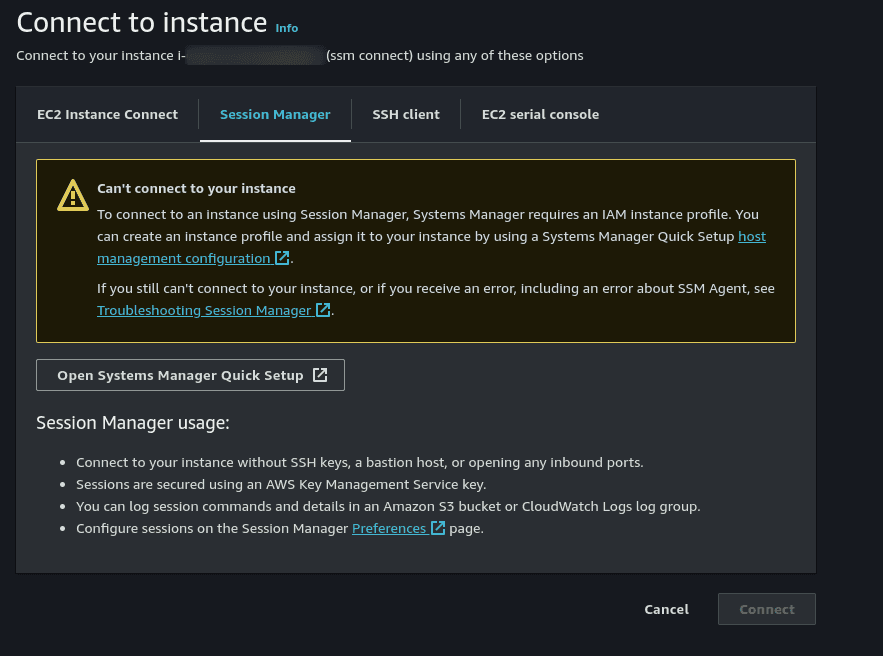Screen dimensions: 883x656
Task: Open the SSH client tab
Action: [406, 114]
